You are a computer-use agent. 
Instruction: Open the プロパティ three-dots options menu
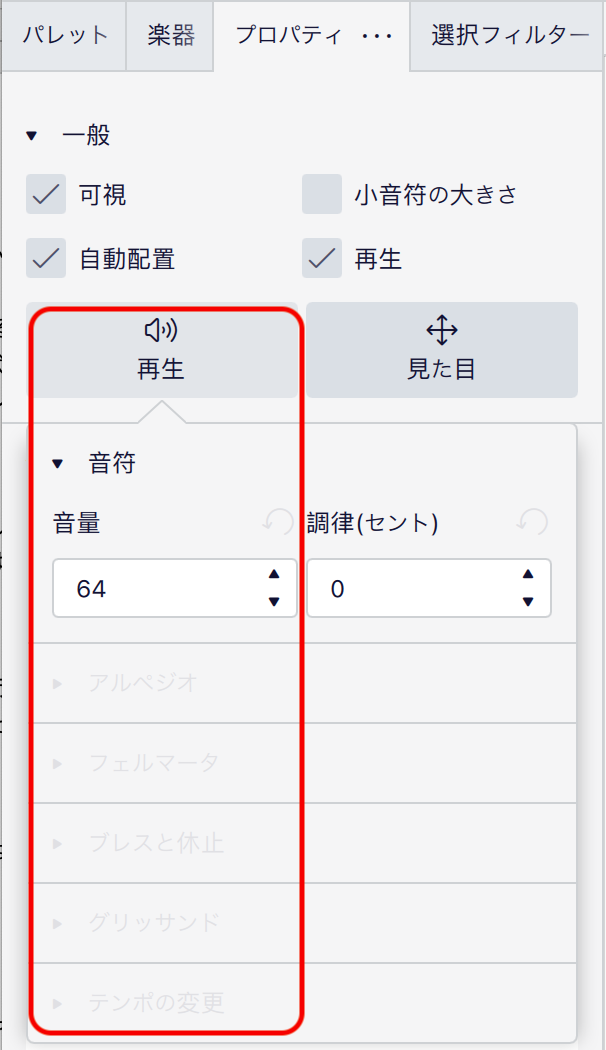(x=377, y=36)
